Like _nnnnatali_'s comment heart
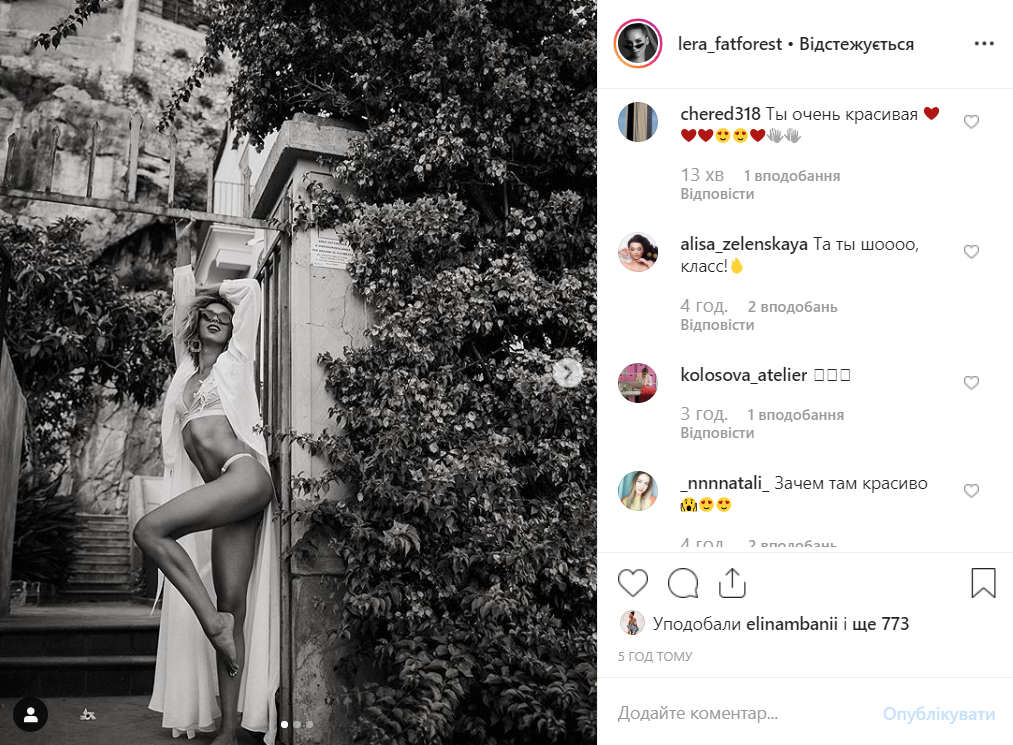The image size is (1013, 745). [x=971, y=491]
